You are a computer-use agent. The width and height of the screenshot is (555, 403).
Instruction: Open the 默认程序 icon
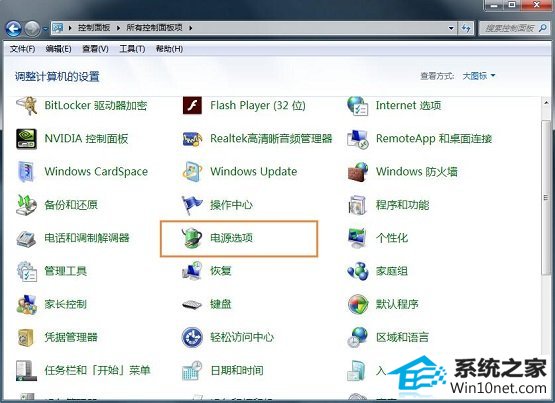[x=358, y=304]
